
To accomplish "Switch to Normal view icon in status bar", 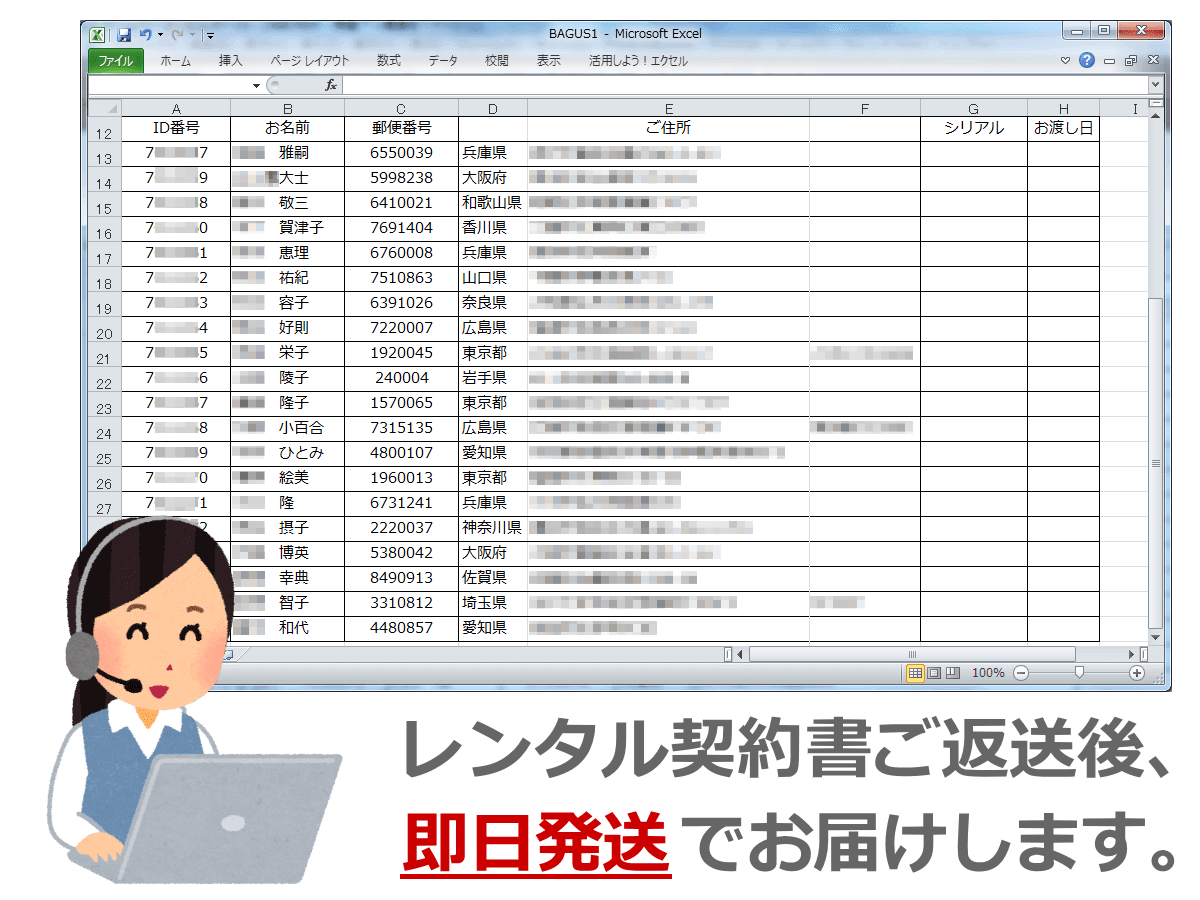I will 915,673.
